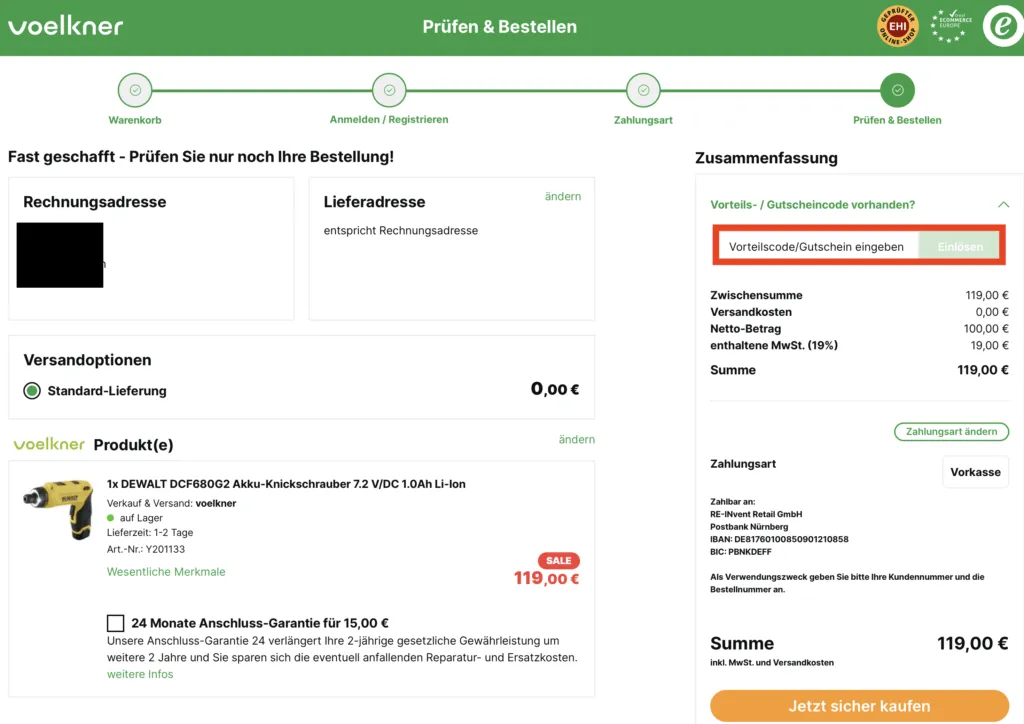This screenshot has height=724, width=1024.
Task: Open the Prüfen & Bestellen step
Action: coord(897,89)
